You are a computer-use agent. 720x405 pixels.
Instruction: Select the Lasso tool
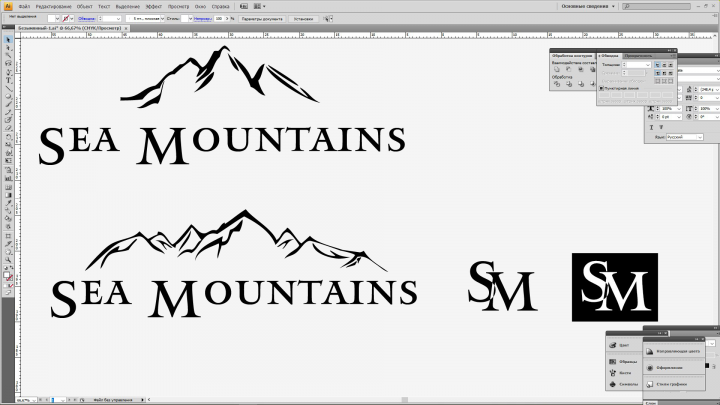click(8, 63)
